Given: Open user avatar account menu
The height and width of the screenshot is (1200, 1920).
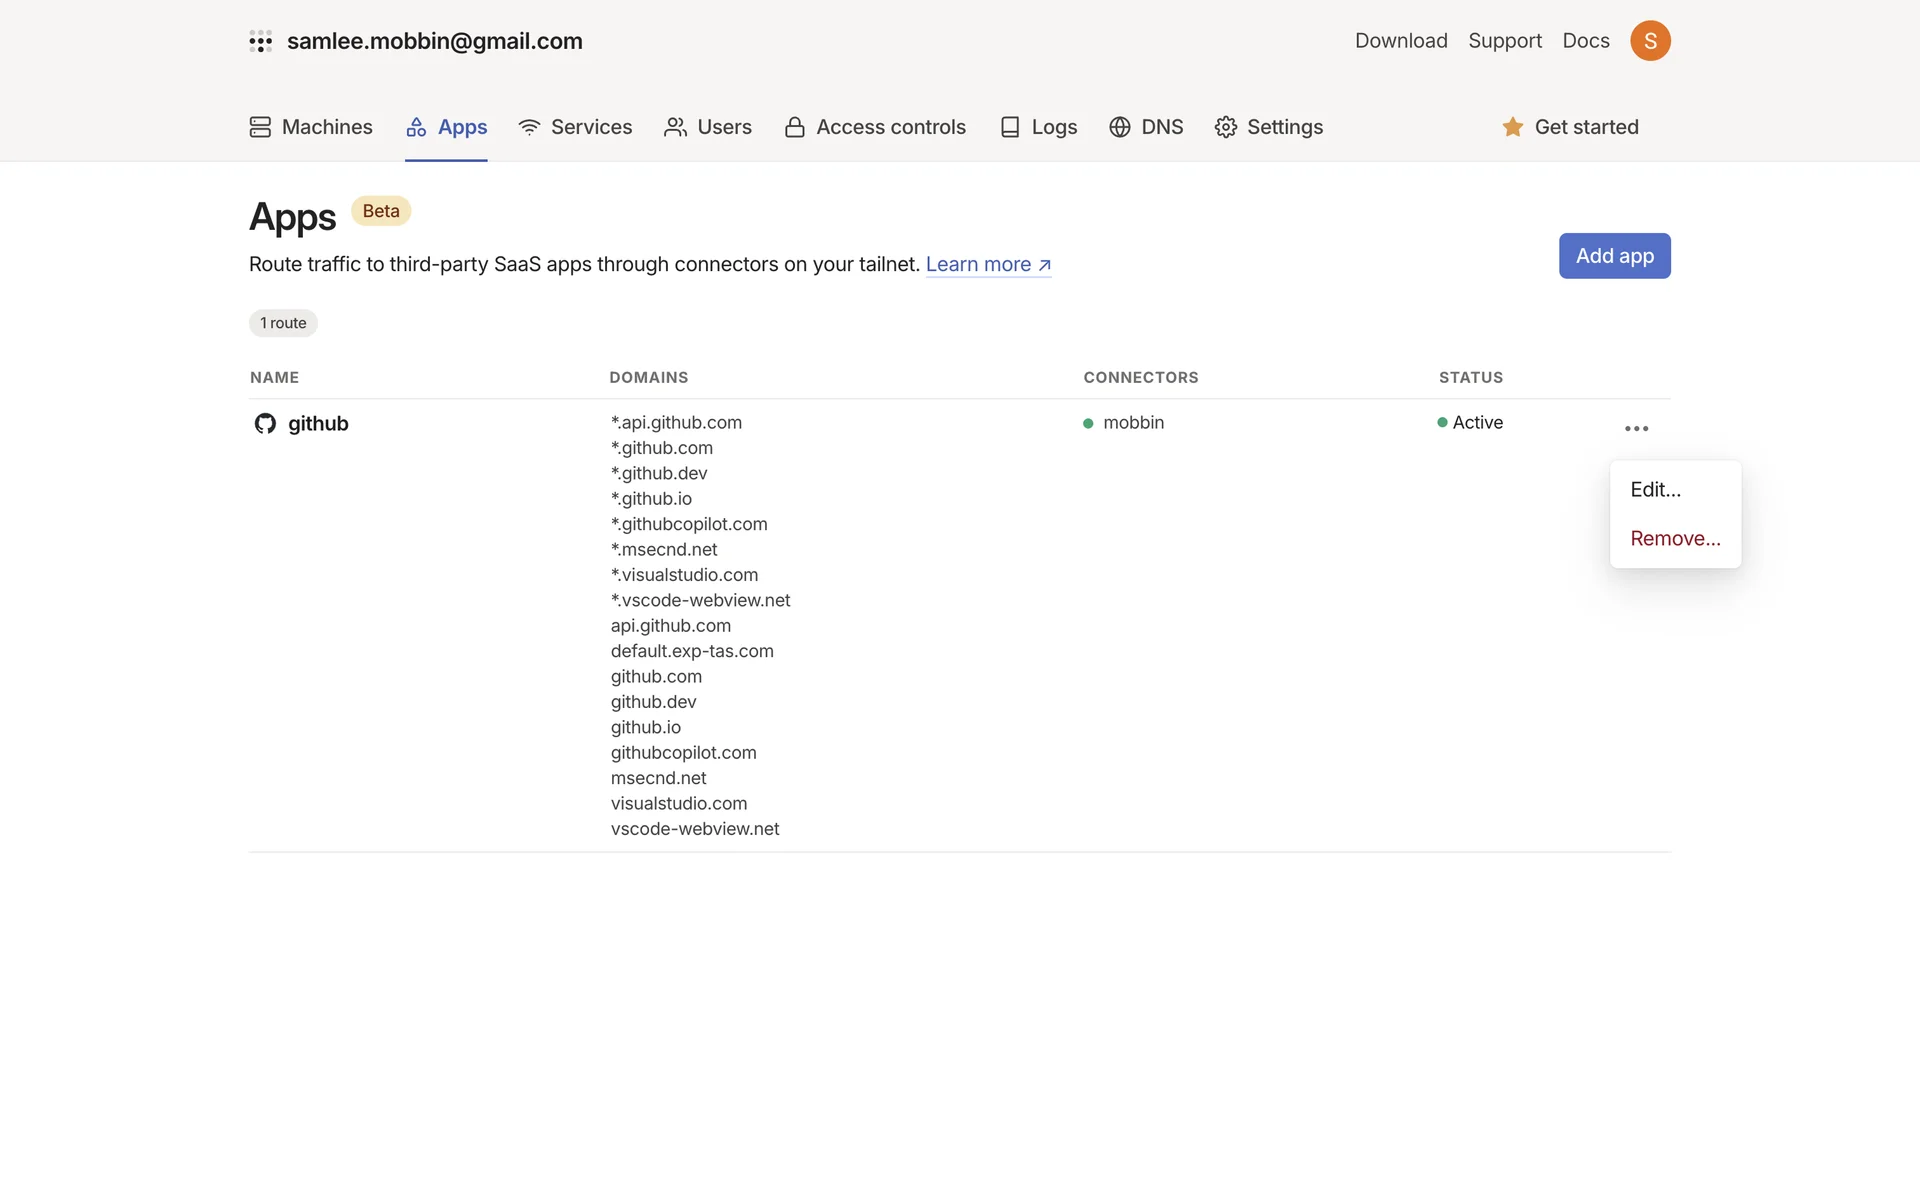Looking at the screenshot, I should 1650,41.
